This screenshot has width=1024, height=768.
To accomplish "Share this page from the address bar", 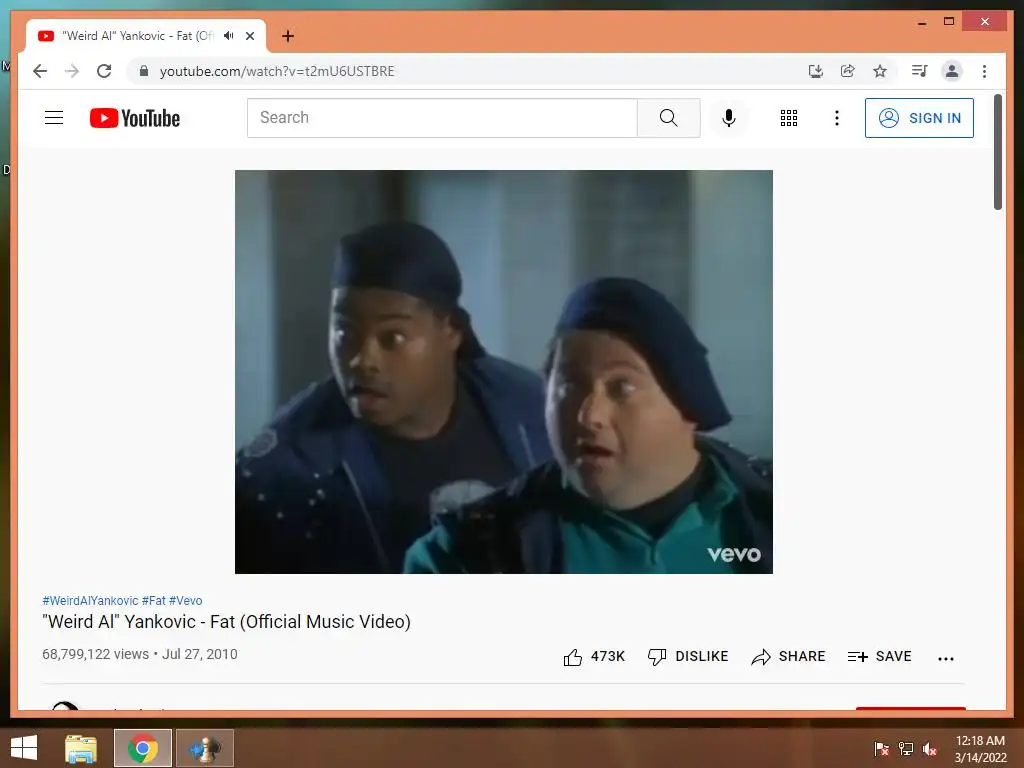I will click(848, 71).
